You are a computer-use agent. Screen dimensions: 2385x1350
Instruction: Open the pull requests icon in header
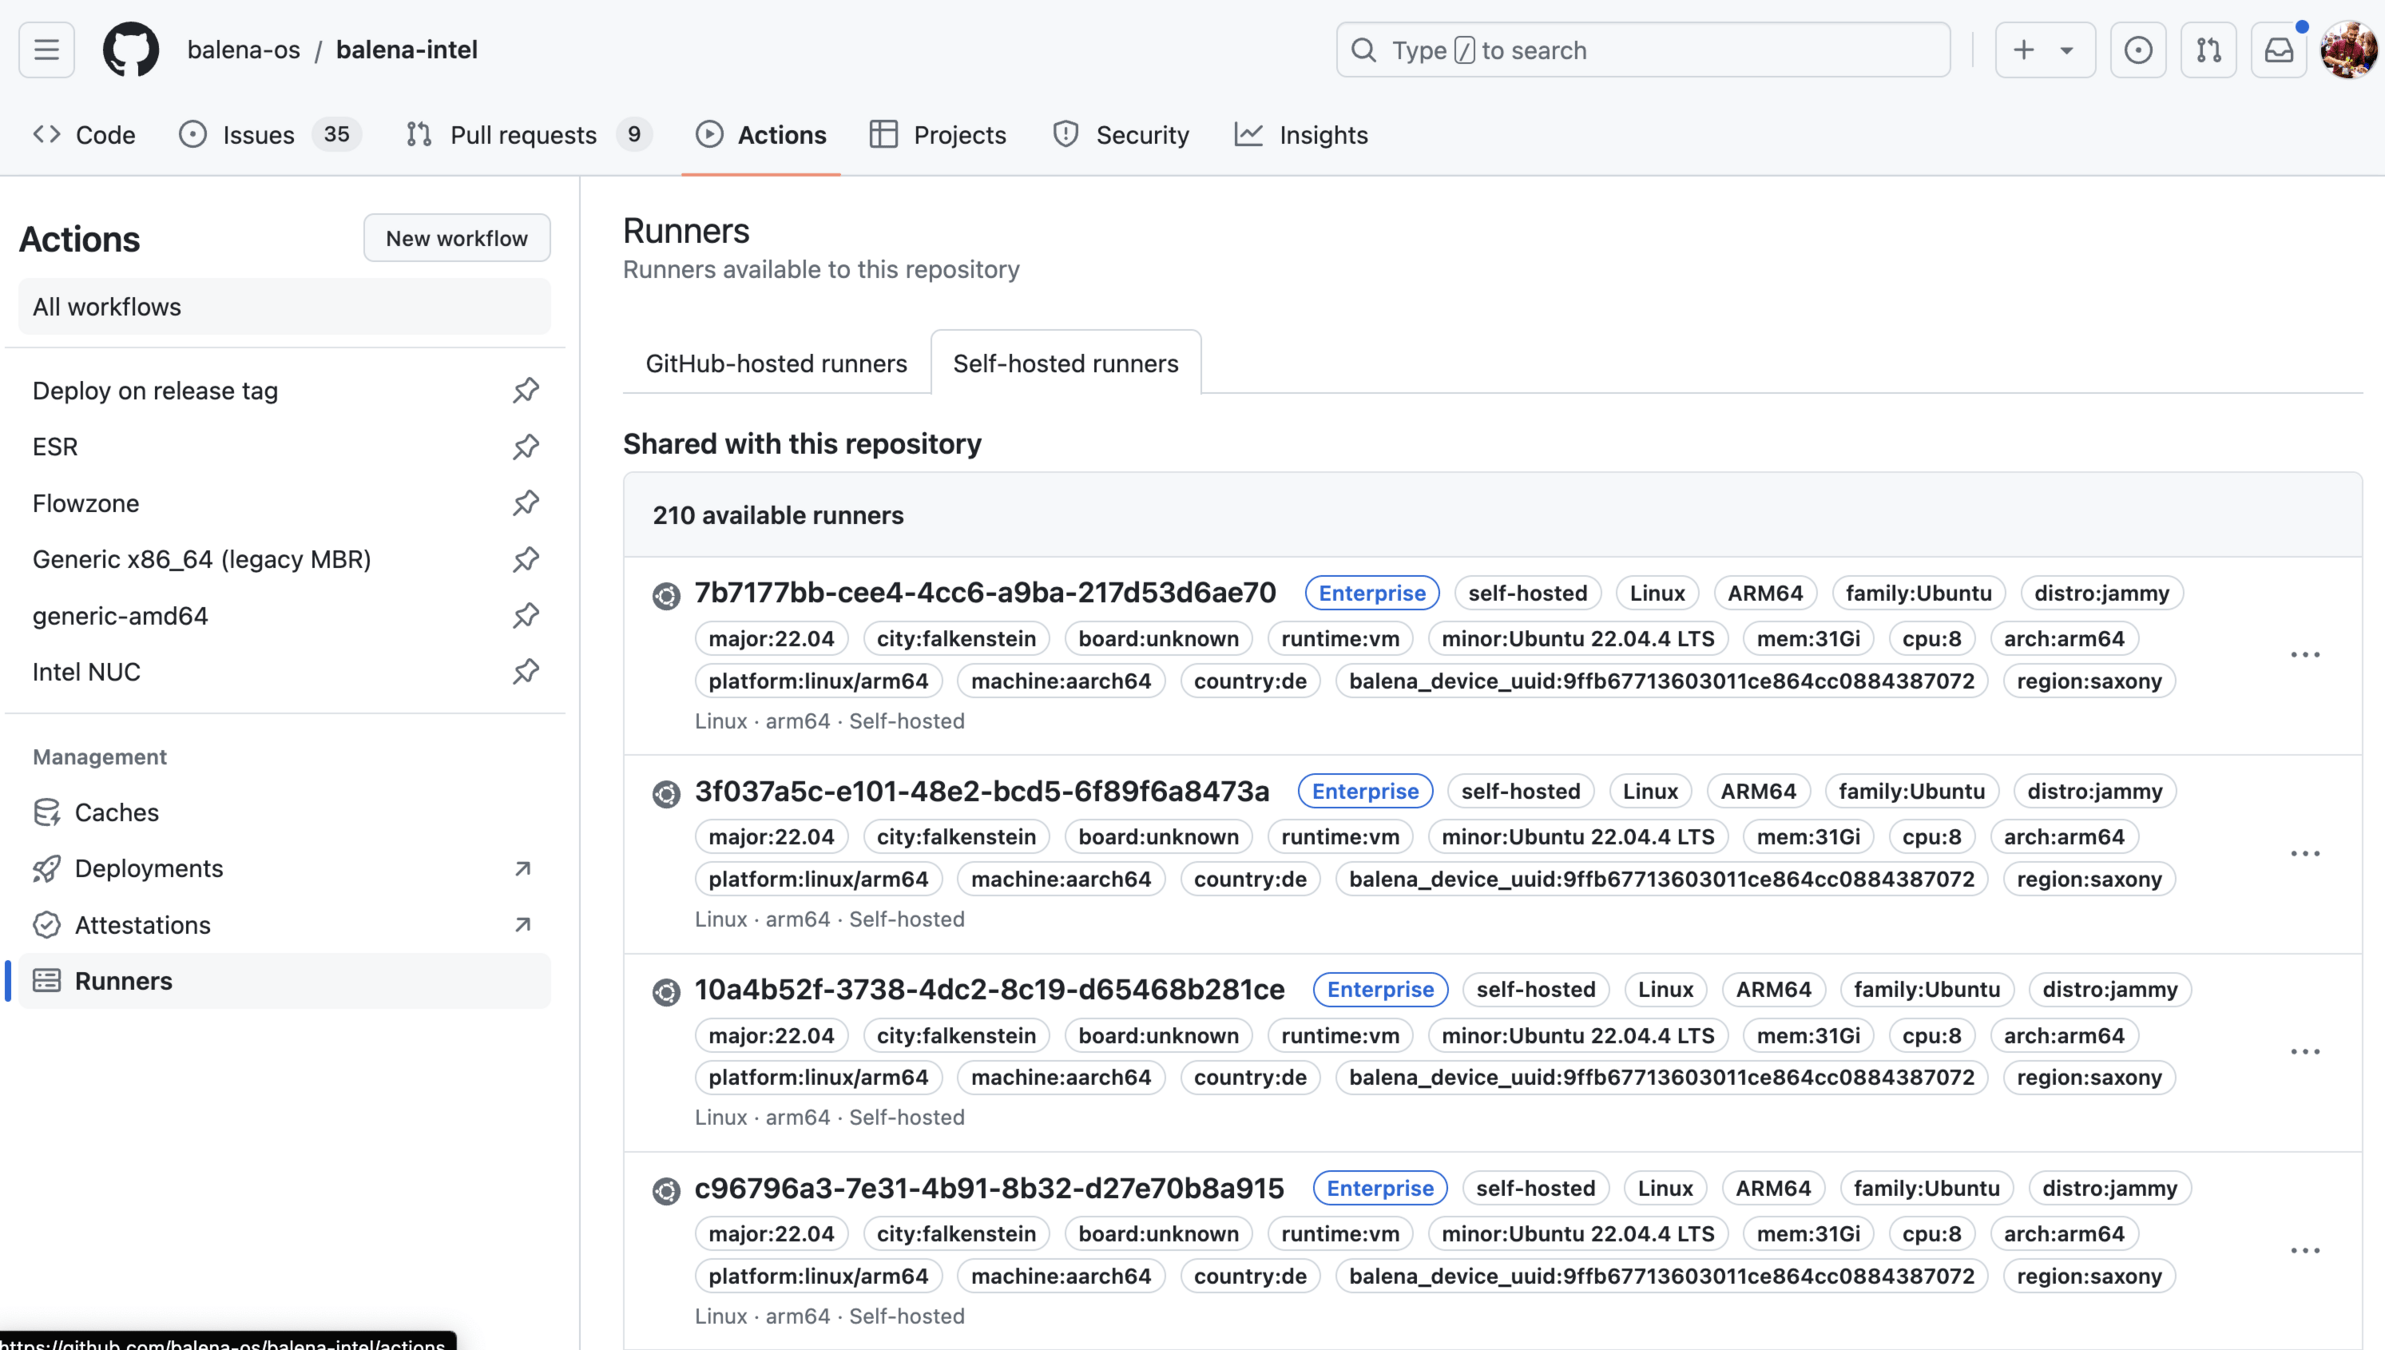pyautogui.click(x=2208, y=50)
